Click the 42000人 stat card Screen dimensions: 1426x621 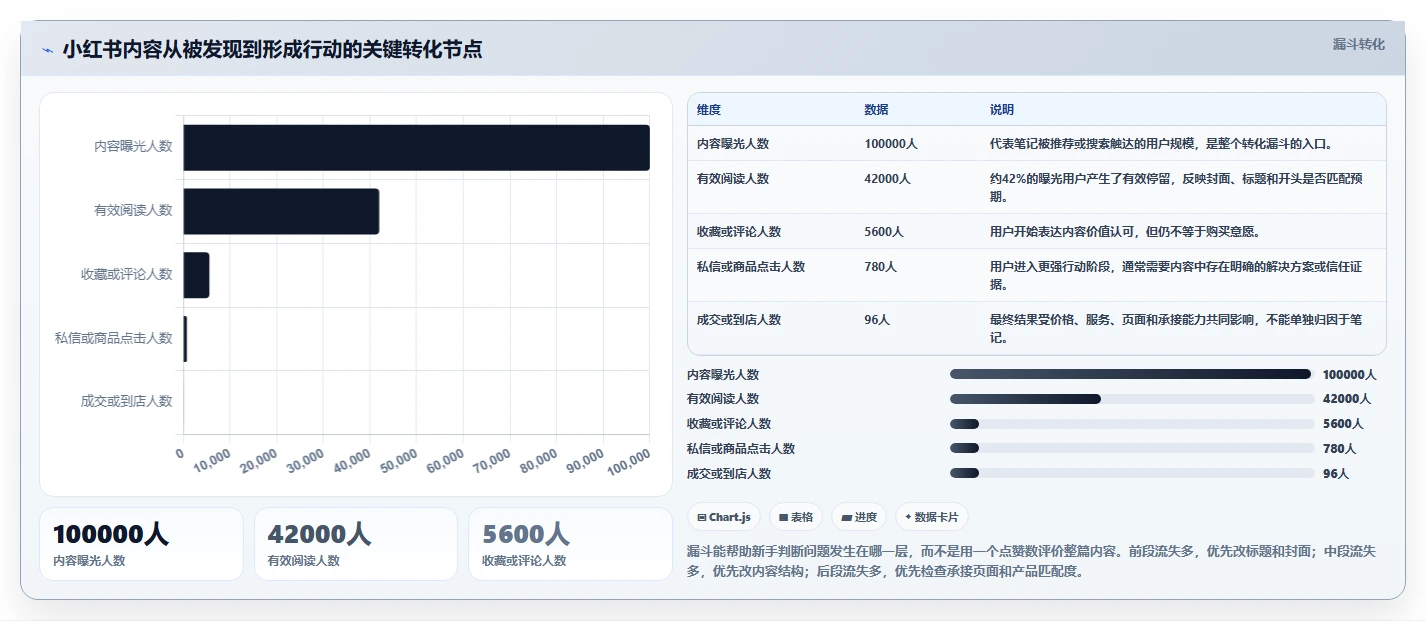click(356, 544)
